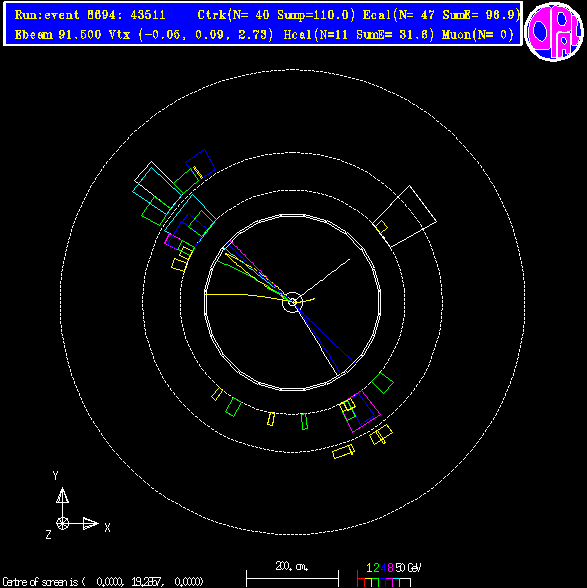587x588 pixels.
Task: Click the Hcal(N=11 SumE= 31.6) header text
Action: [359, 35]
